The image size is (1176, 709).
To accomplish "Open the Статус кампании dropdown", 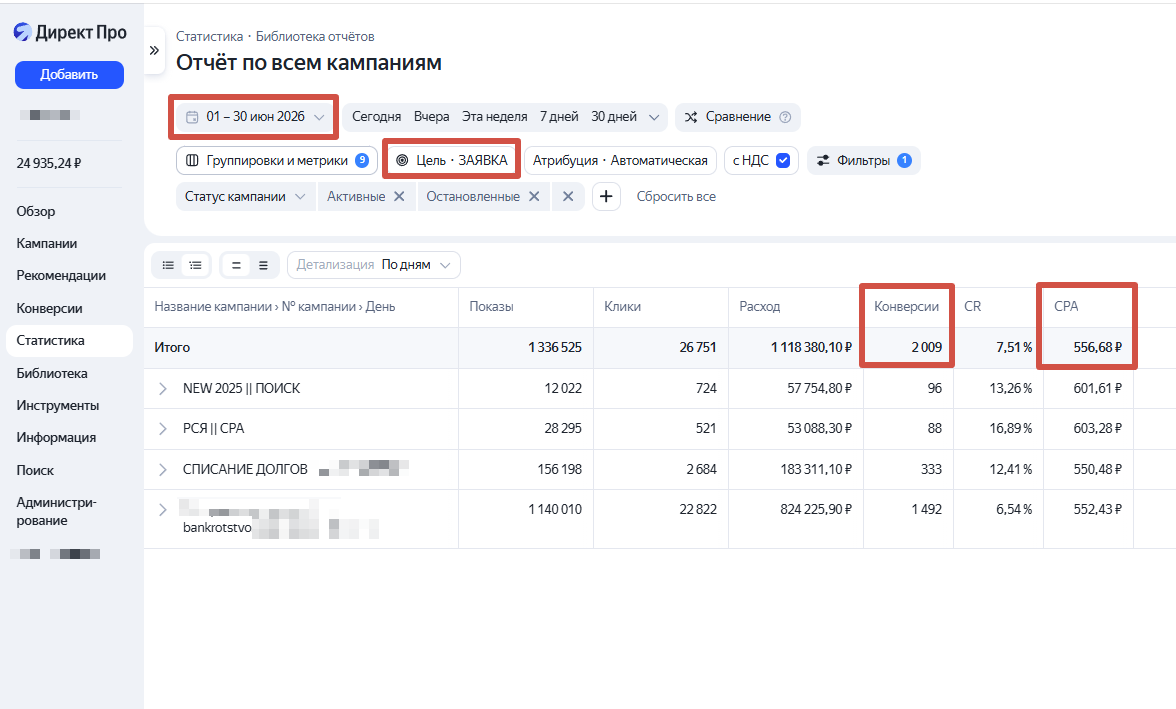I will tap(245, 197).
